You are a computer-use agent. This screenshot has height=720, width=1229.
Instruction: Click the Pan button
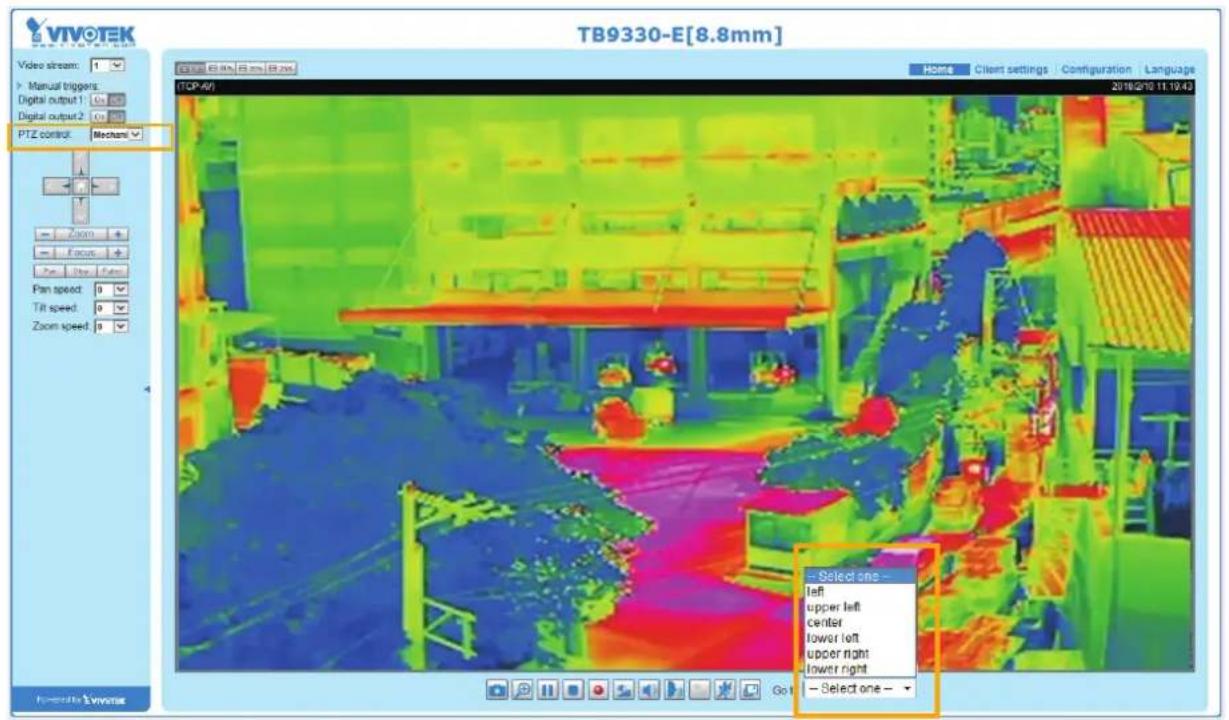tap(50, 271)
